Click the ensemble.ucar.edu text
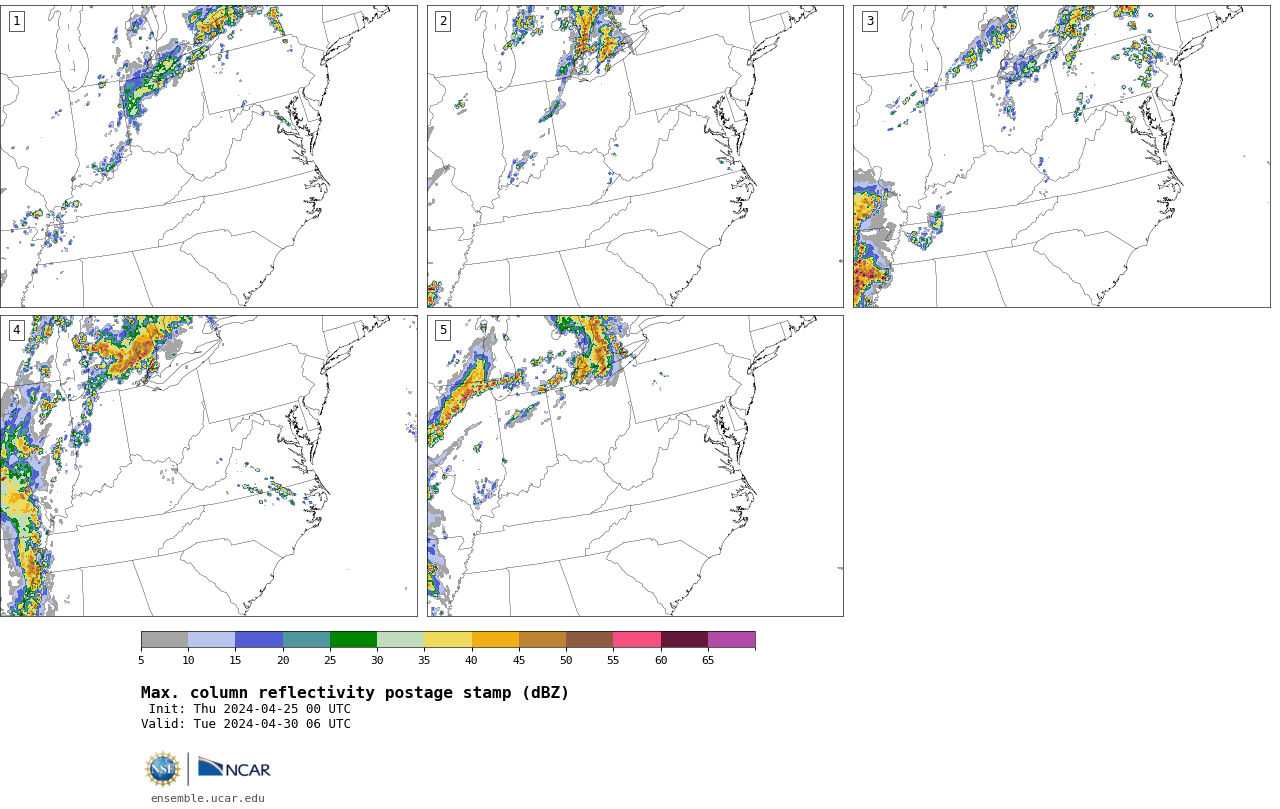1280x809 pixels. pos(208,798)
